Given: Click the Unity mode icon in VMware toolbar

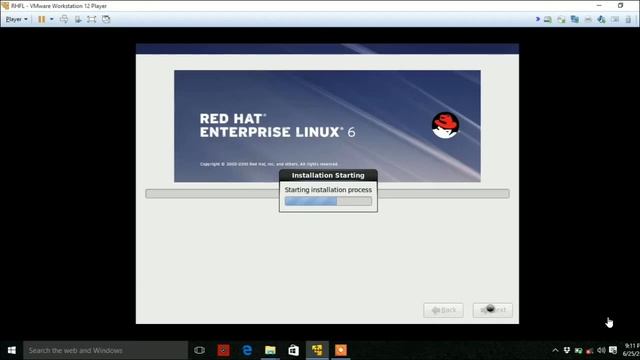Looking at the screenshot, I should [x=106, y=19].
